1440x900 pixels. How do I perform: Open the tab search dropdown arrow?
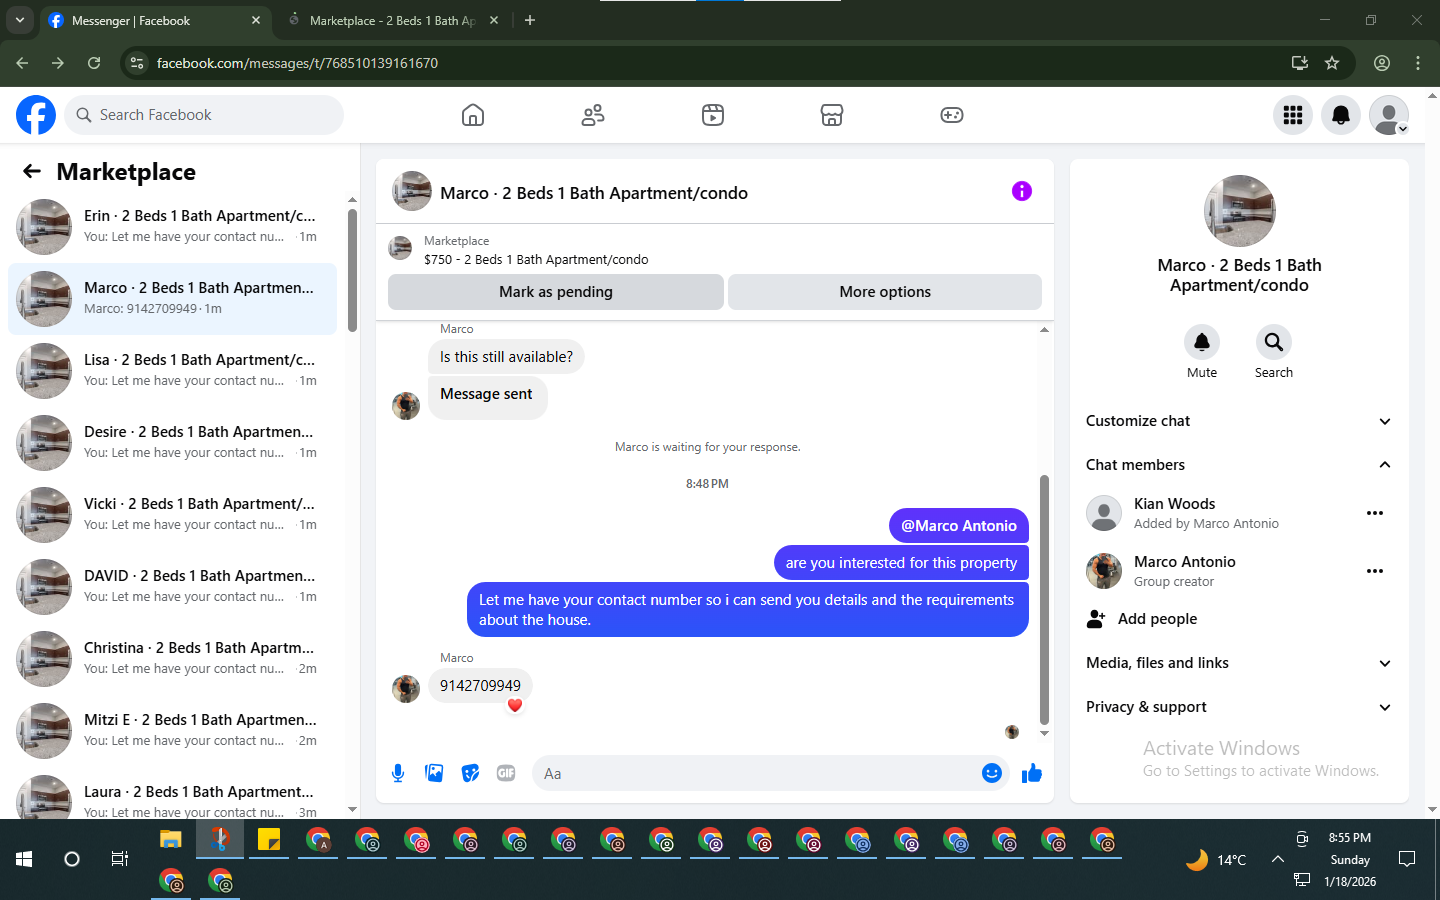click(x=20, y=20)
